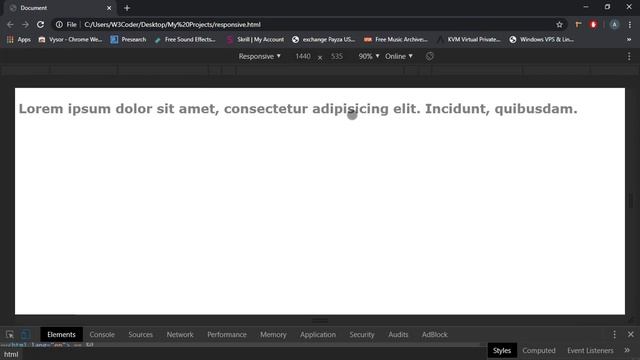Switch to the Elements tab
Screen dimensions: 640x360
click(x=61, y=334)
